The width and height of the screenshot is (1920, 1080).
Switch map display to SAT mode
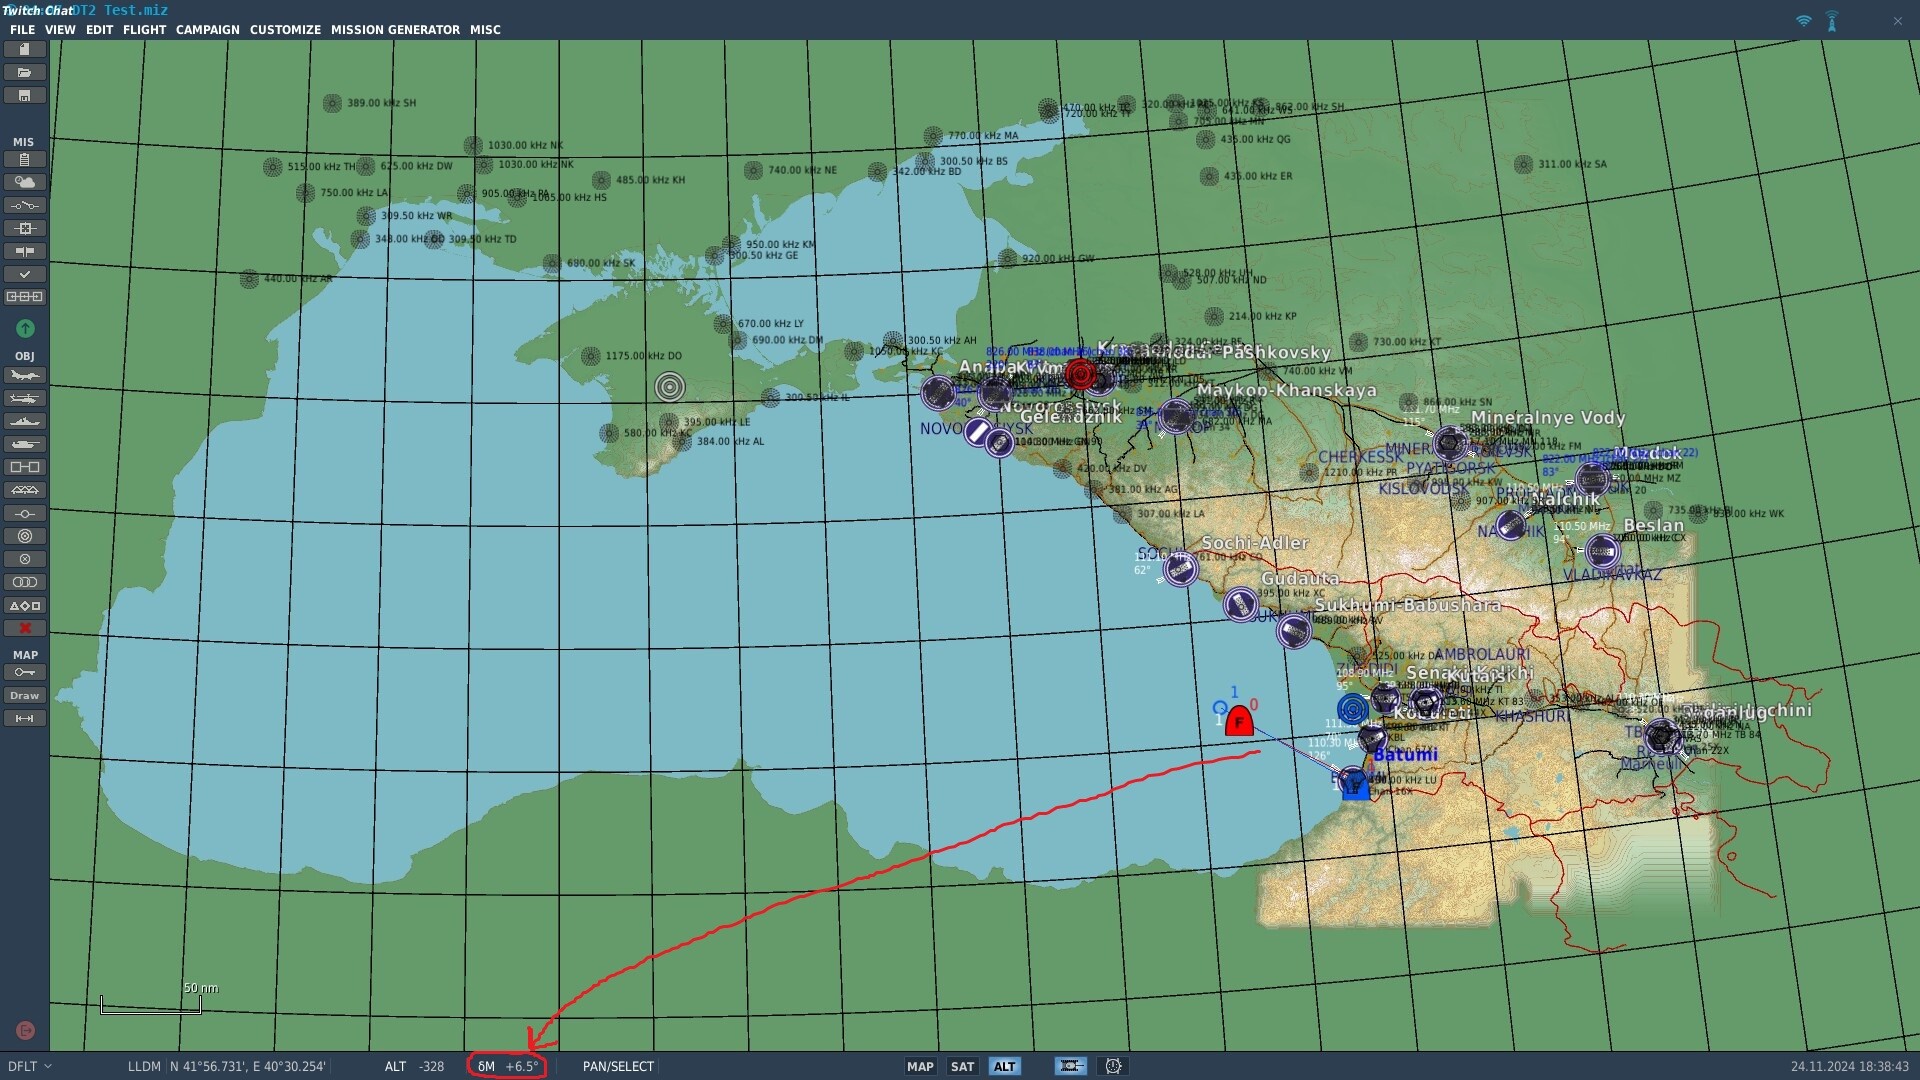(x=962, y=1066)
